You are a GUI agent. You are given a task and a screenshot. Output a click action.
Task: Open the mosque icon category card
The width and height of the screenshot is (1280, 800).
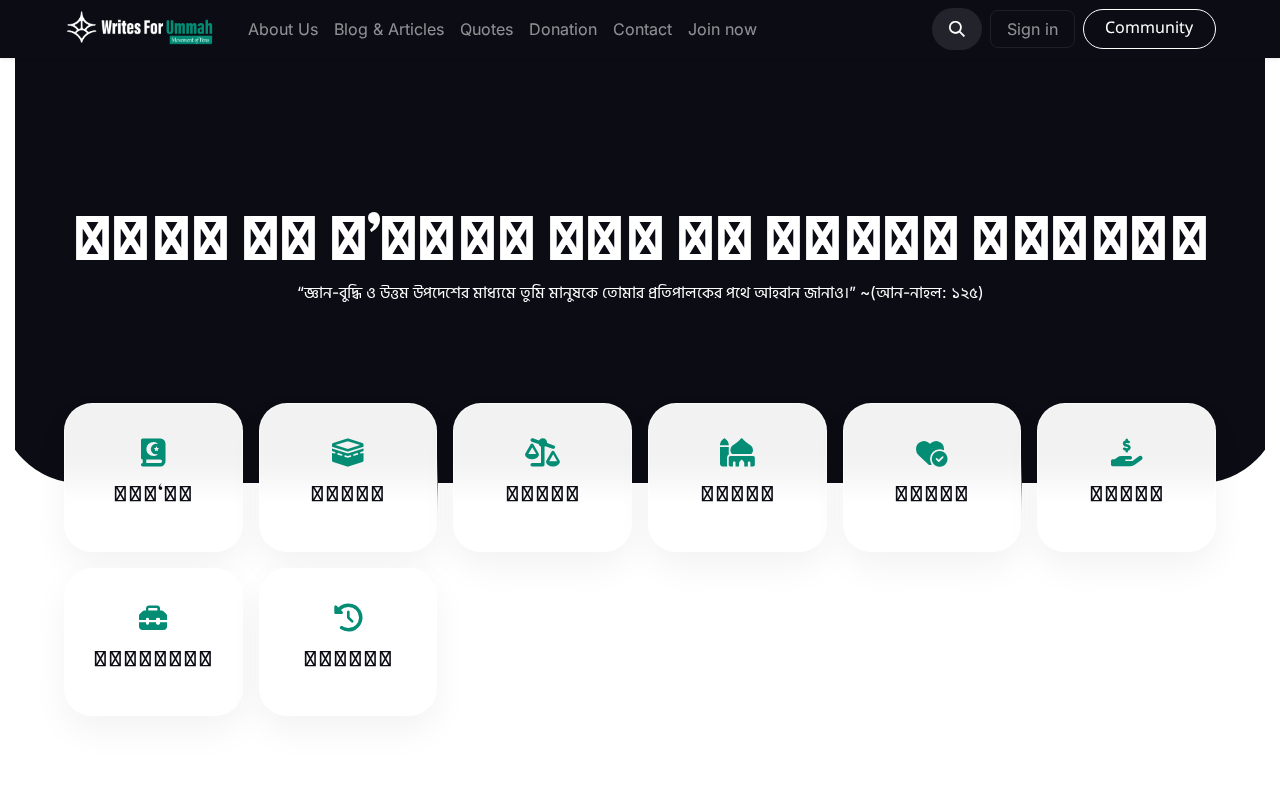(x=737, y=477)
